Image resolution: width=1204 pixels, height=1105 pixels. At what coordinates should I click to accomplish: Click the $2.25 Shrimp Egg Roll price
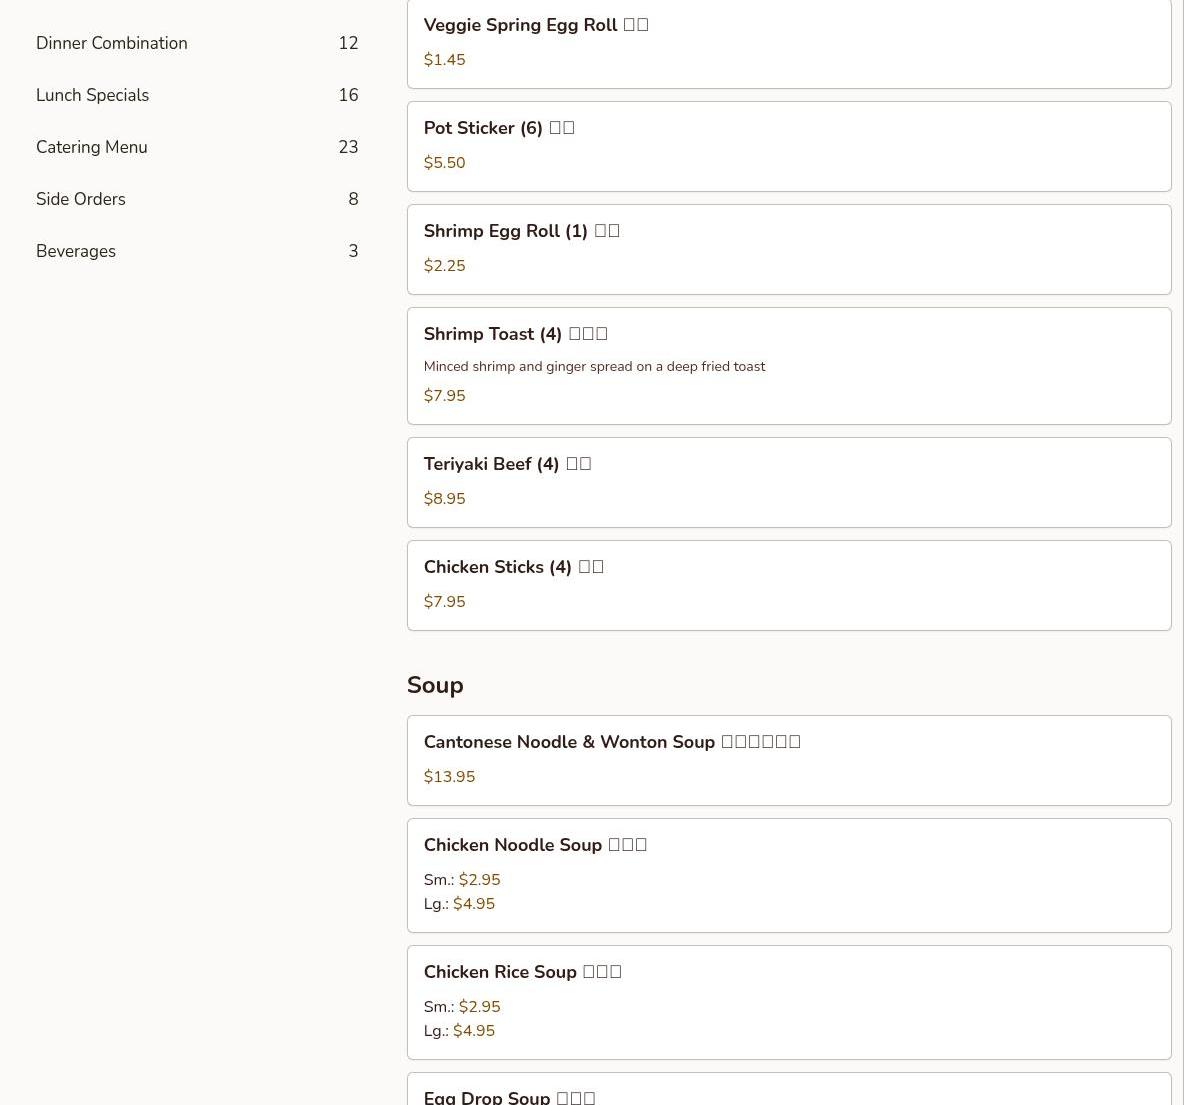444,266
